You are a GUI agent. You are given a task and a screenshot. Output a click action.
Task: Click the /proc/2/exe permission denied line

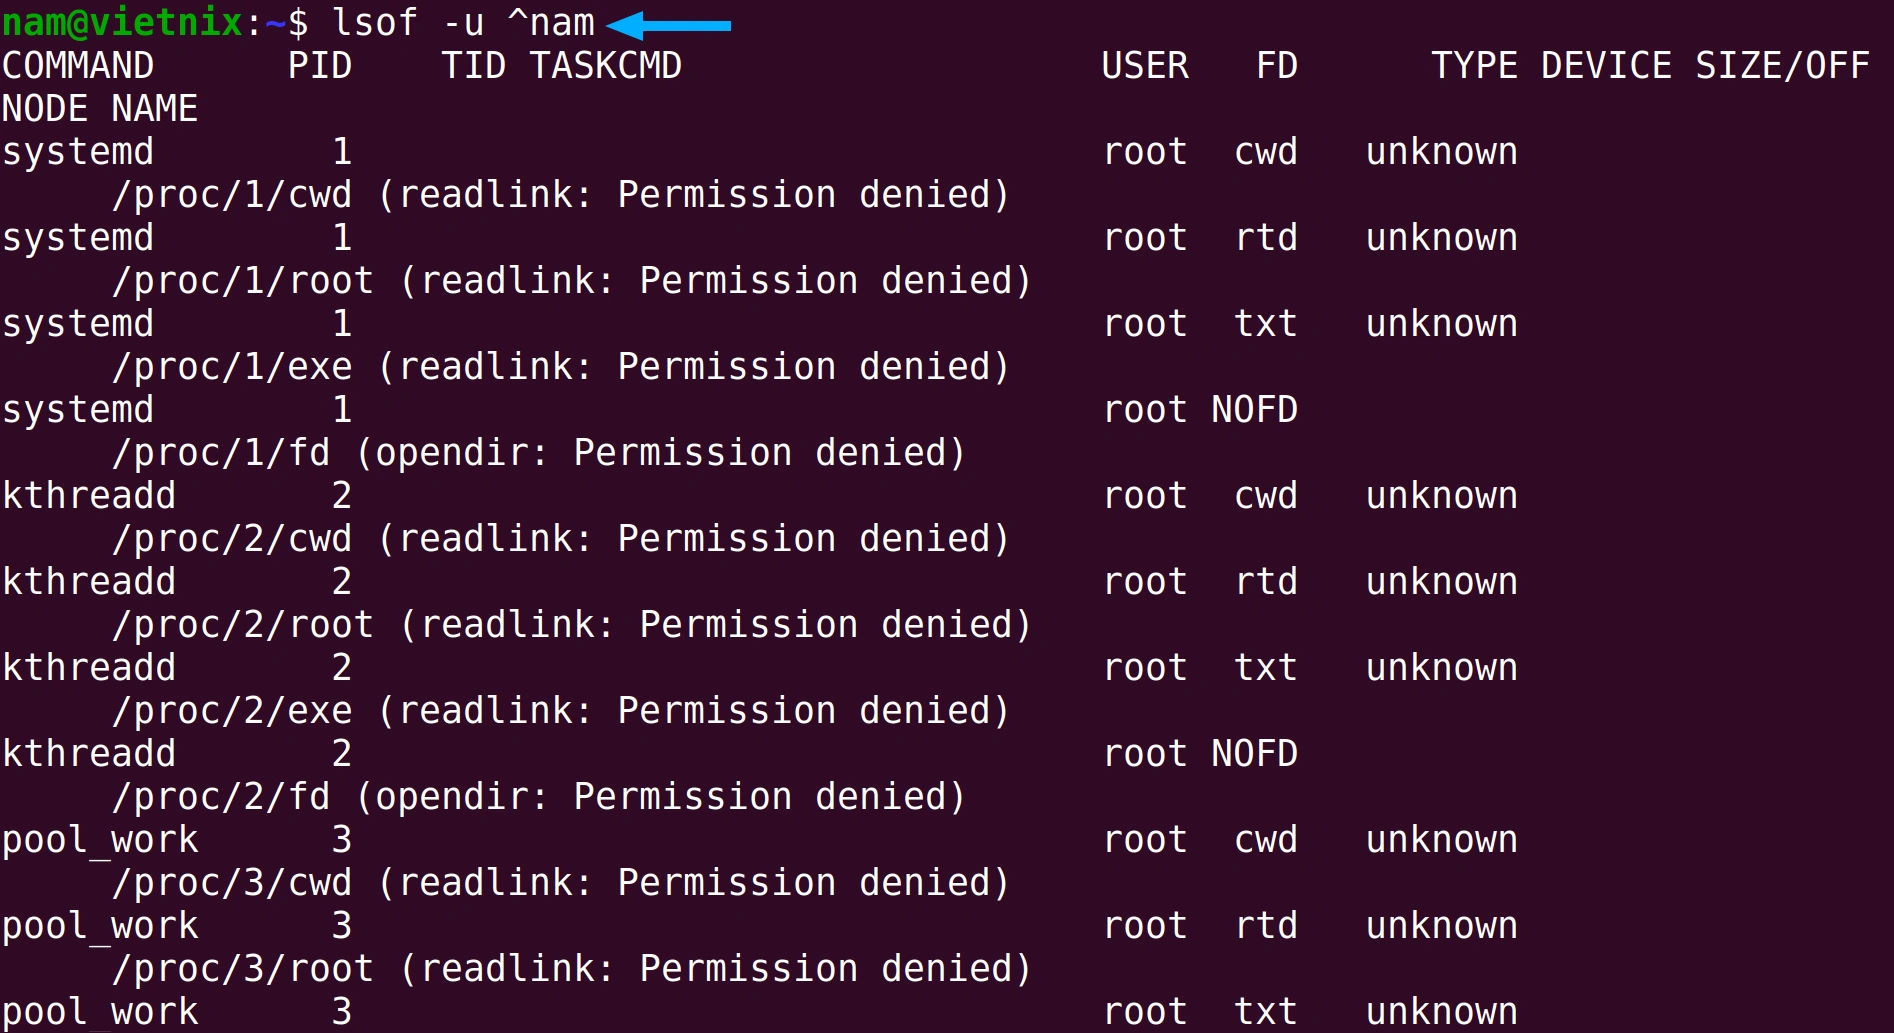tap(561, 711)
